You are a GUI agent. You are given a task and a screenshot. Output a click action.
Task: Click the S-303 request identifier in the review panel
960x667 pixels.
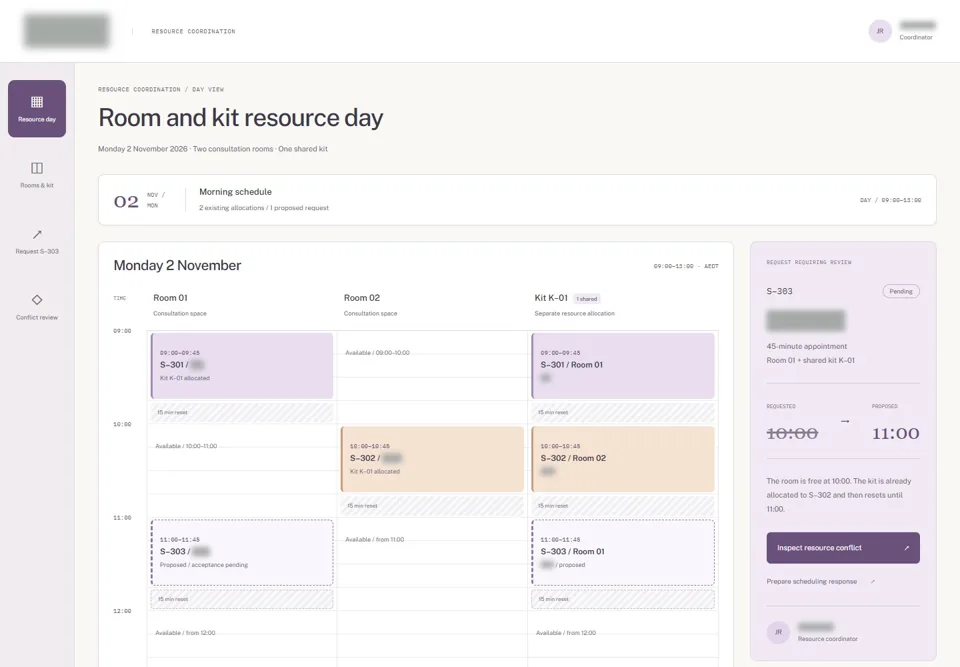pyautogui.click(x=779, y=292)
